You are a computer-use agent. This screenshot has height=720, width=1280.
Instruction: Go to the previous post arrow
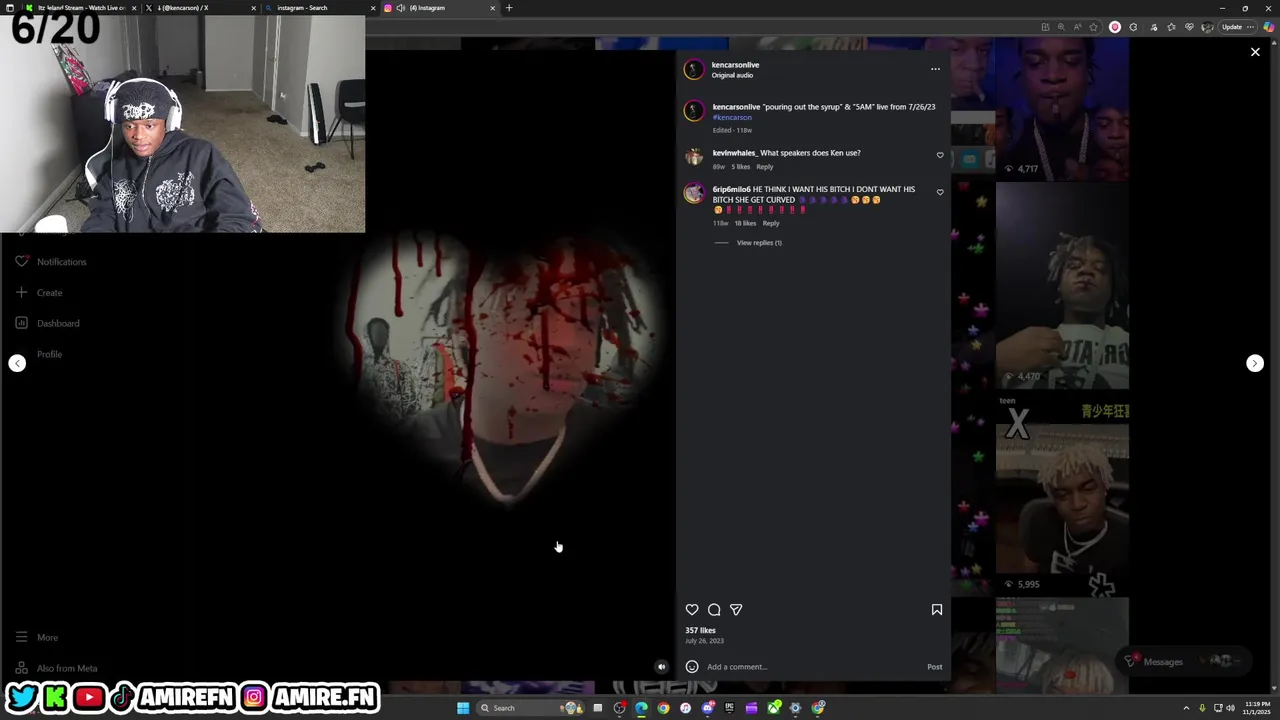click(x=17, y=363)
